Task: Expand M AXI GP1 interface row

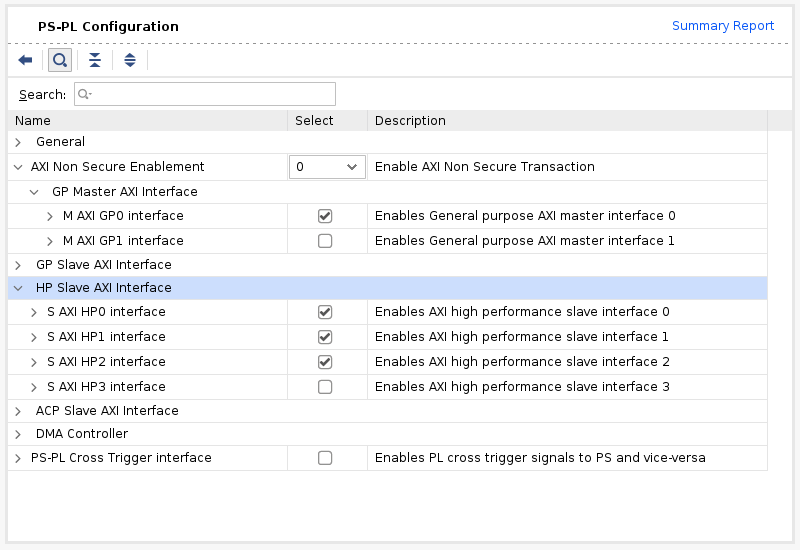Action: [x=49, y=241]
